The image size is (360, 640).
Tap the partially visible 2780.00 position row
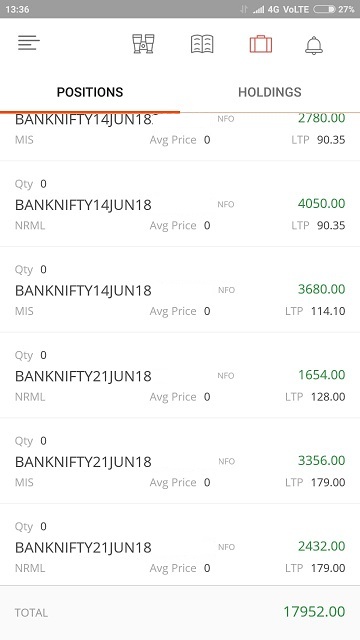pos(180,137)
